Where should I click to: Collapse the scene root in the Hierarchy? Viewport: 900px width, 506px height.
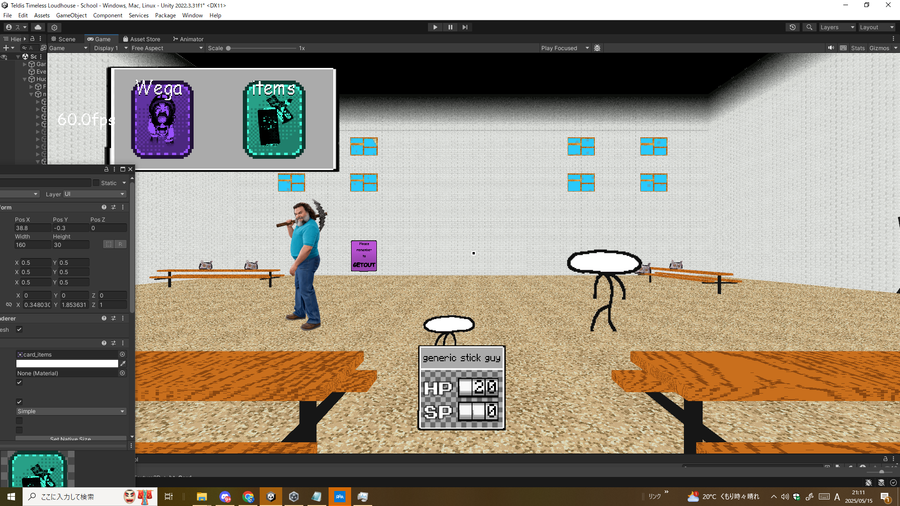tap(18, 57)
